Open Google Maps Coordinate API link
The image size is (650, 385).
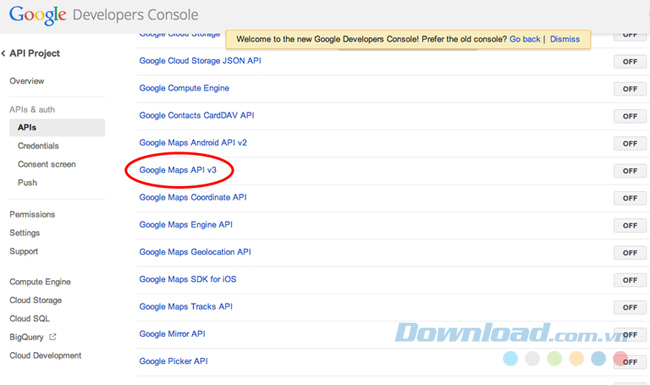tap(193, 198)
